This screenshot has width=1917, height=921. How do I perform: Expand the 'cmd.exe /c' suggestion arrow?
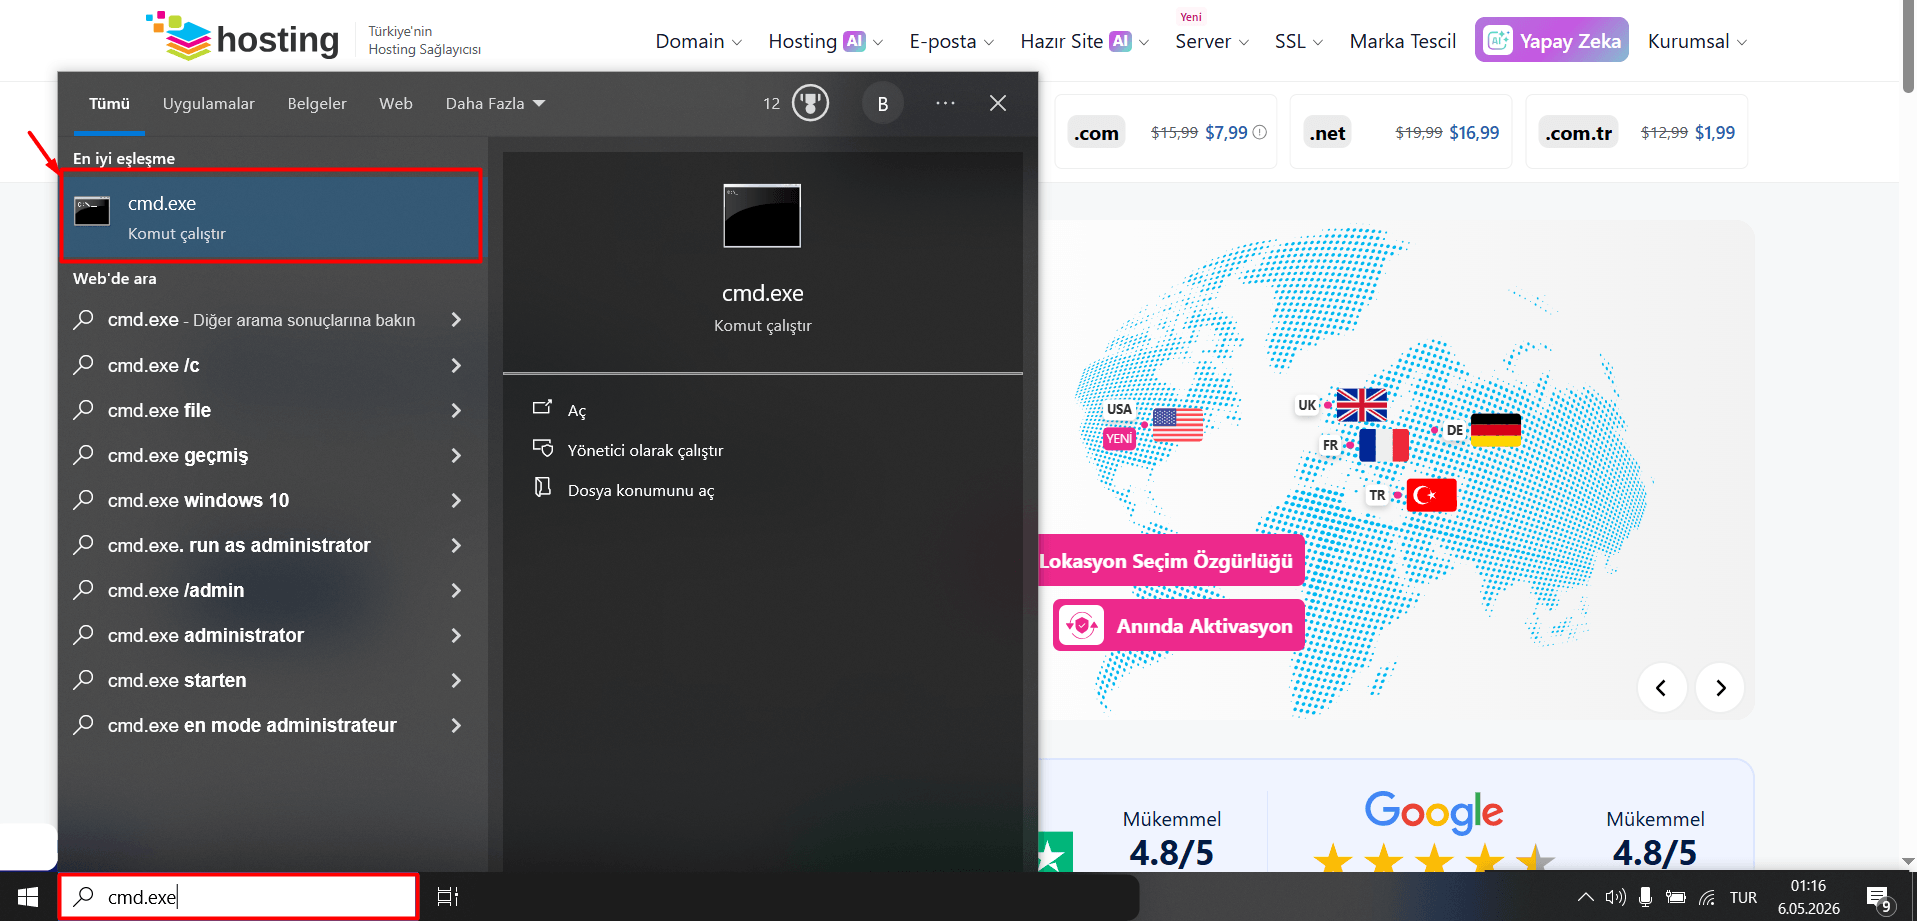[x=456, y=365]
